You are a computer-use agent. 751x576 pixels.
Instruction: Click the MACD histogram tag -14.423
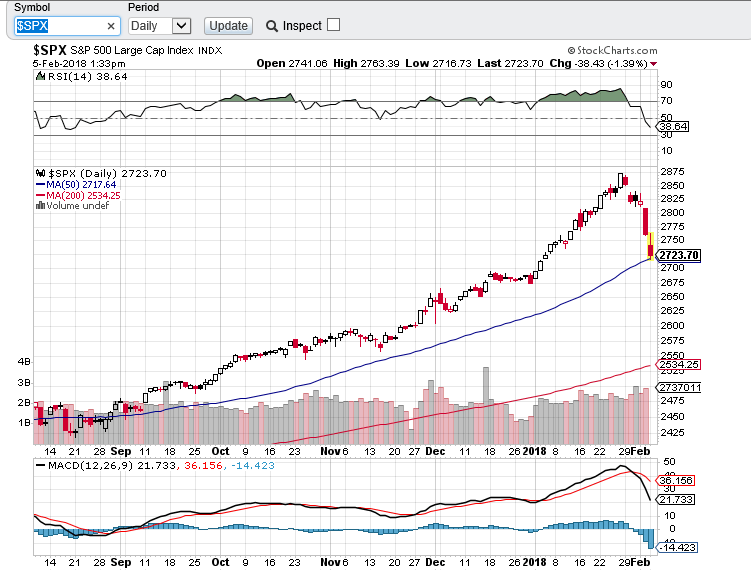point(677,547)
